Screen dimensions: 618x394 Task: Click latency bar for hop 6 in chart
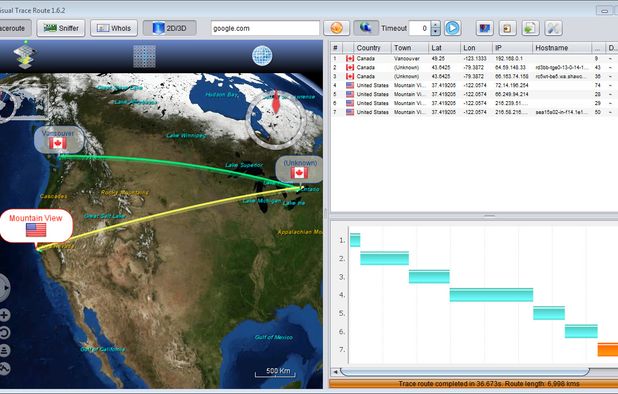click(581, 331)
